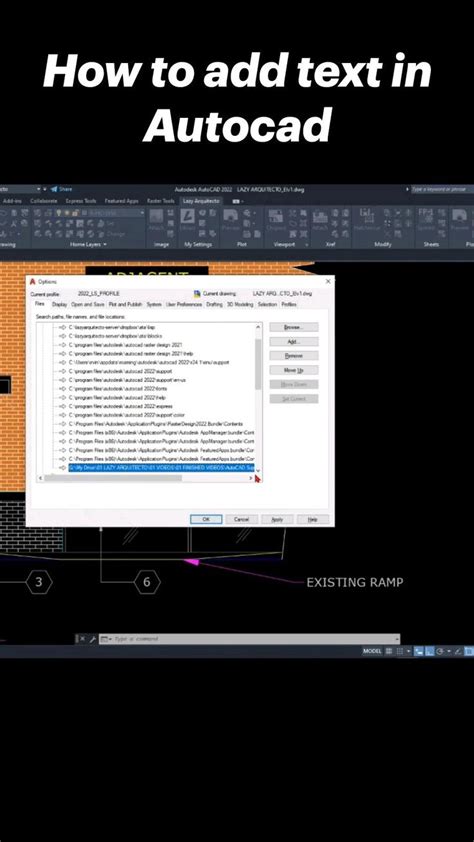Switch to Plot and Publish tab in Options

coord(125,304)
